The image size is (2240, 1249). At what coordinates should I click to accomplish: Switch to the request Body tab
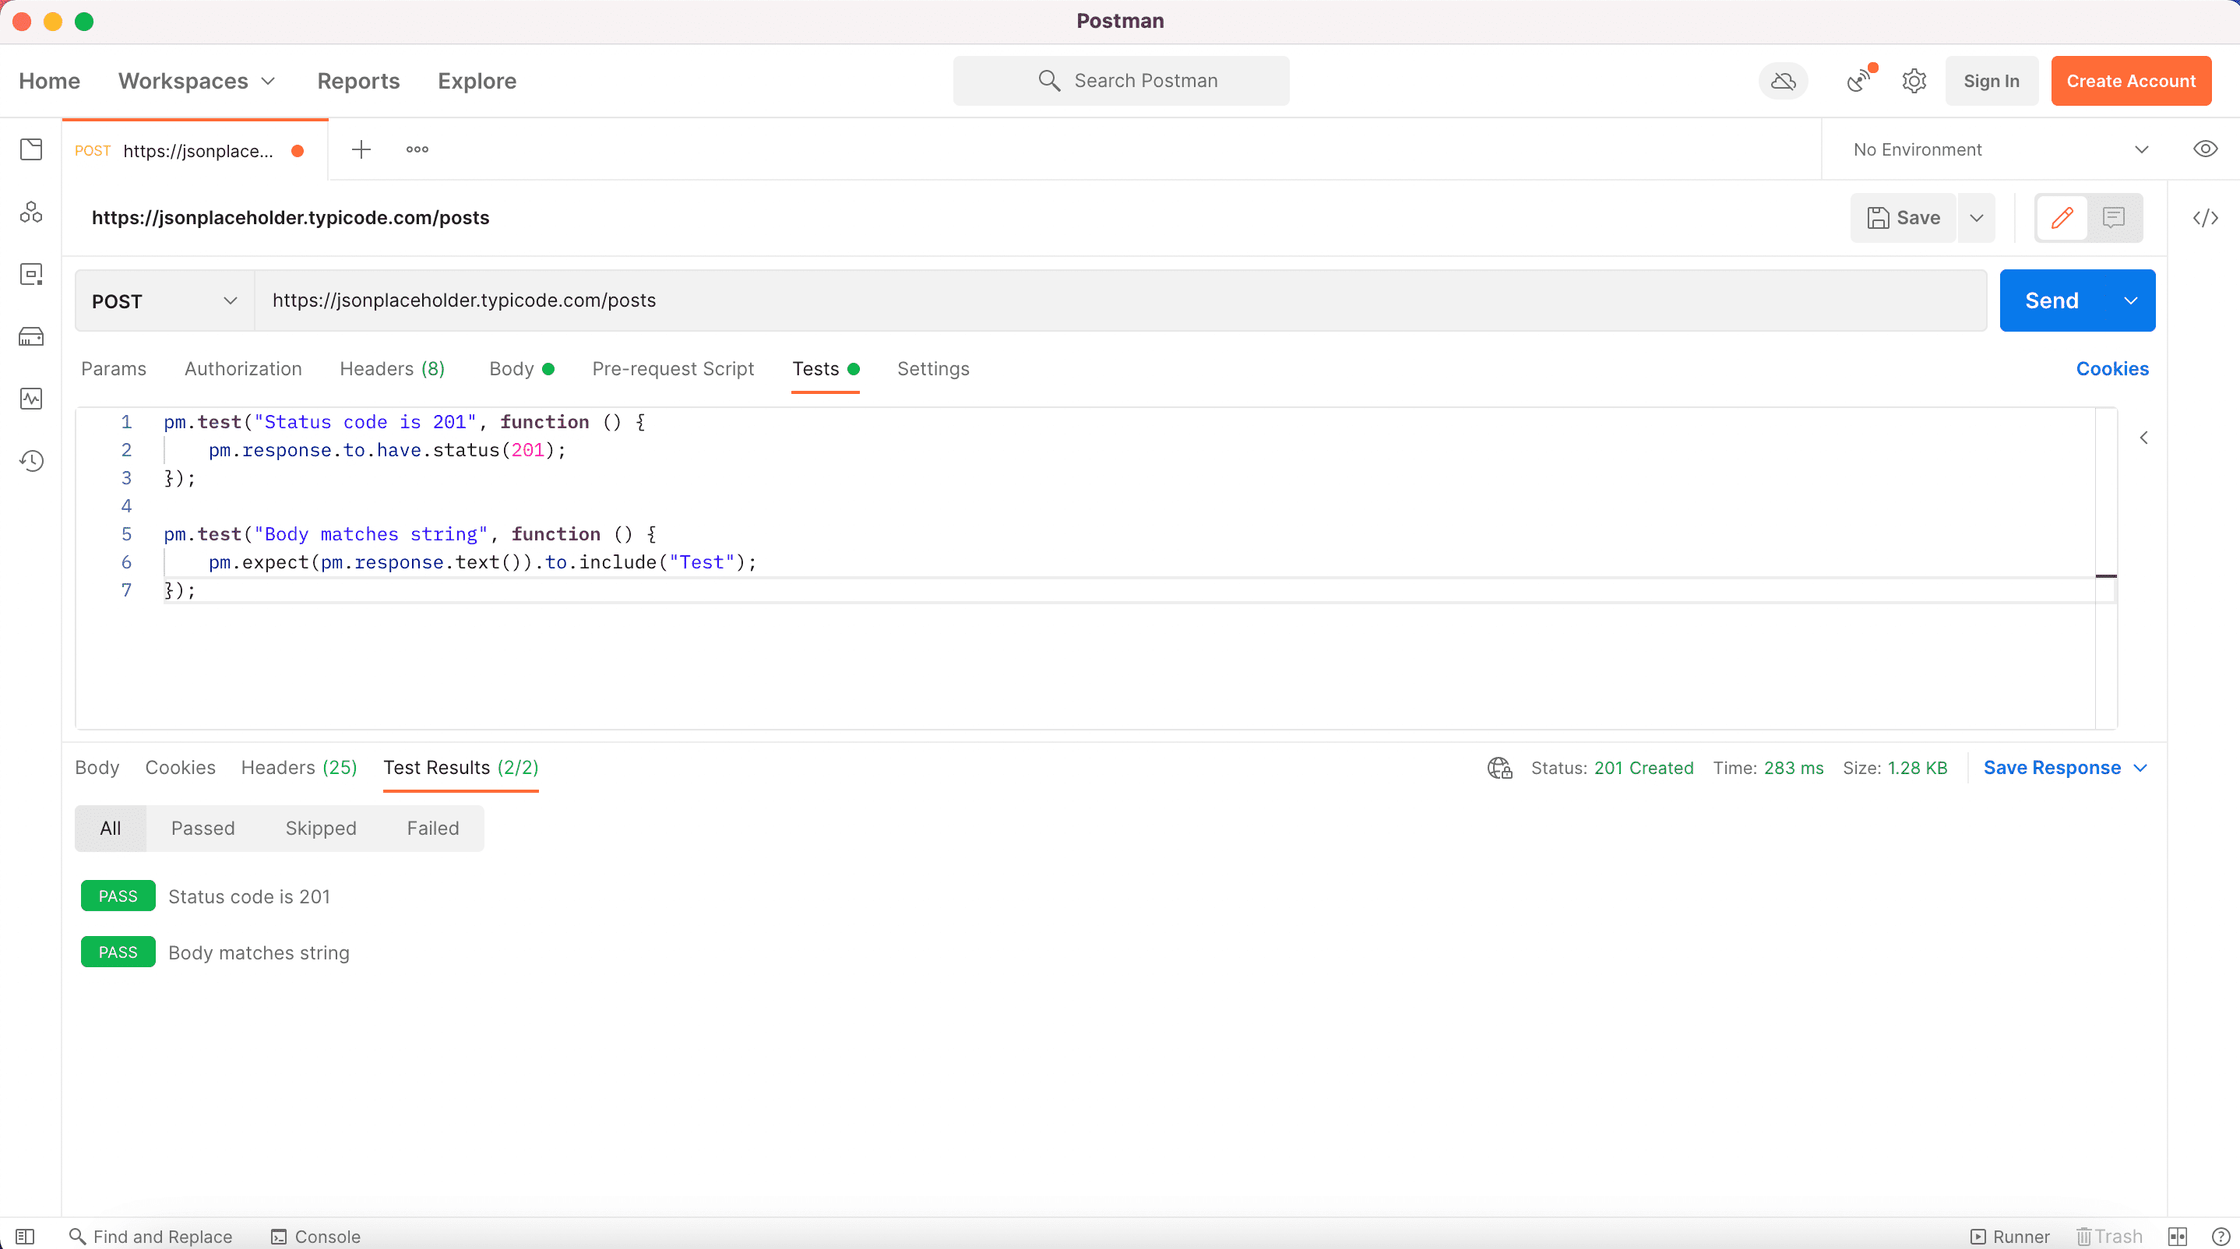[x=520, y=369]
